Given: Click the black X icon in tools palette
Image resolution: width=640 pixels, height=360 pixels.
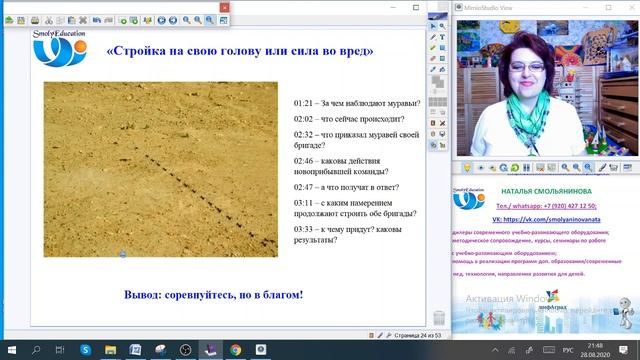Looking at the screenshot, I should [x=442, y=123].
